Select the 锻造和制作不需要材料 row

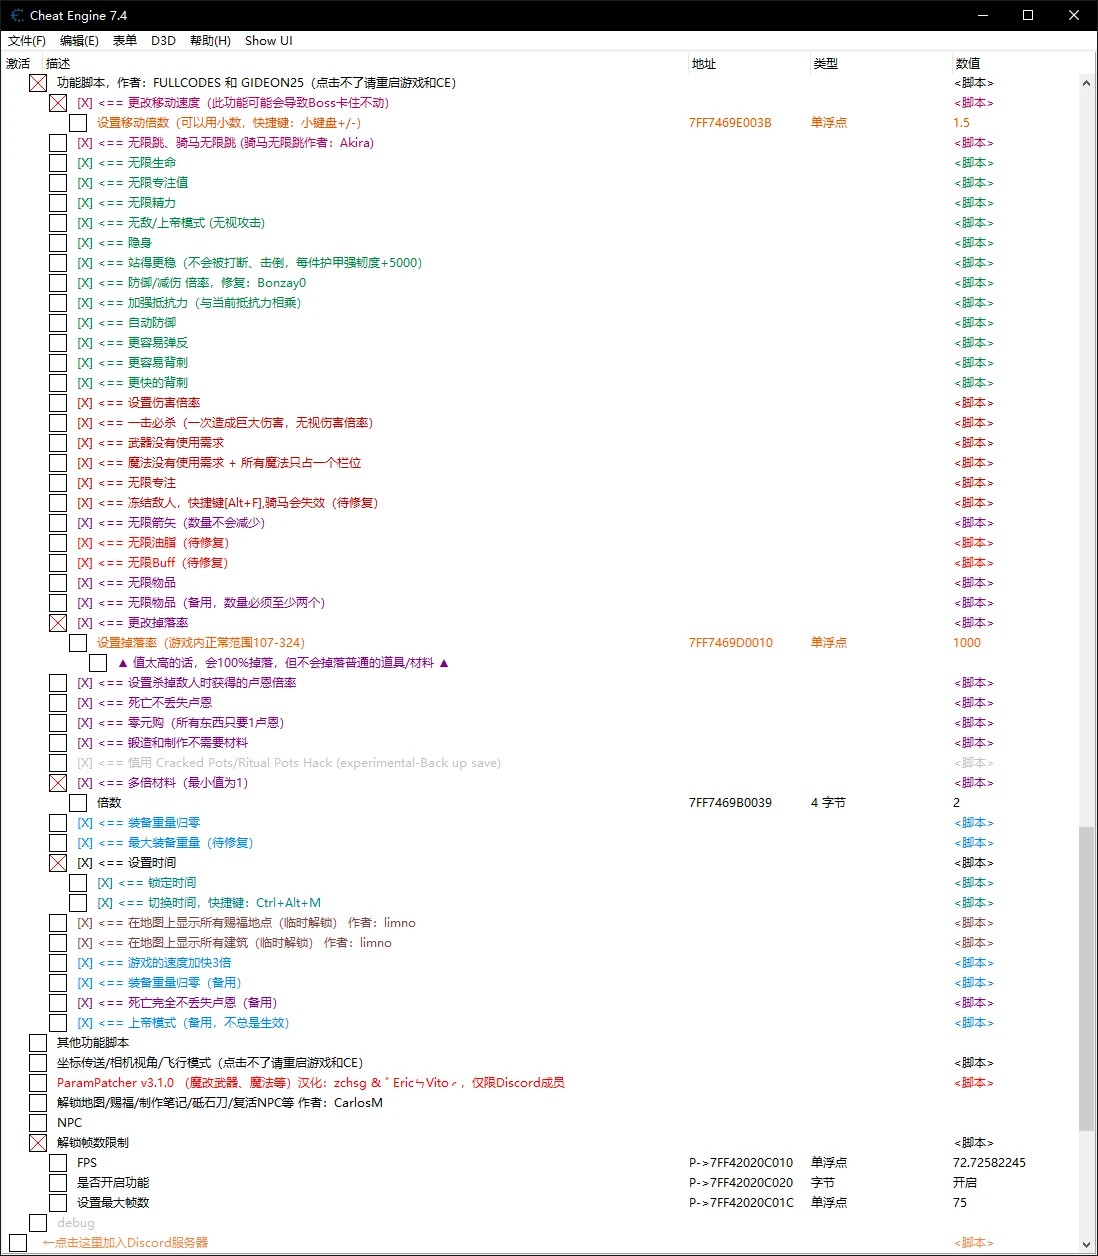click(x=163, y=743)
